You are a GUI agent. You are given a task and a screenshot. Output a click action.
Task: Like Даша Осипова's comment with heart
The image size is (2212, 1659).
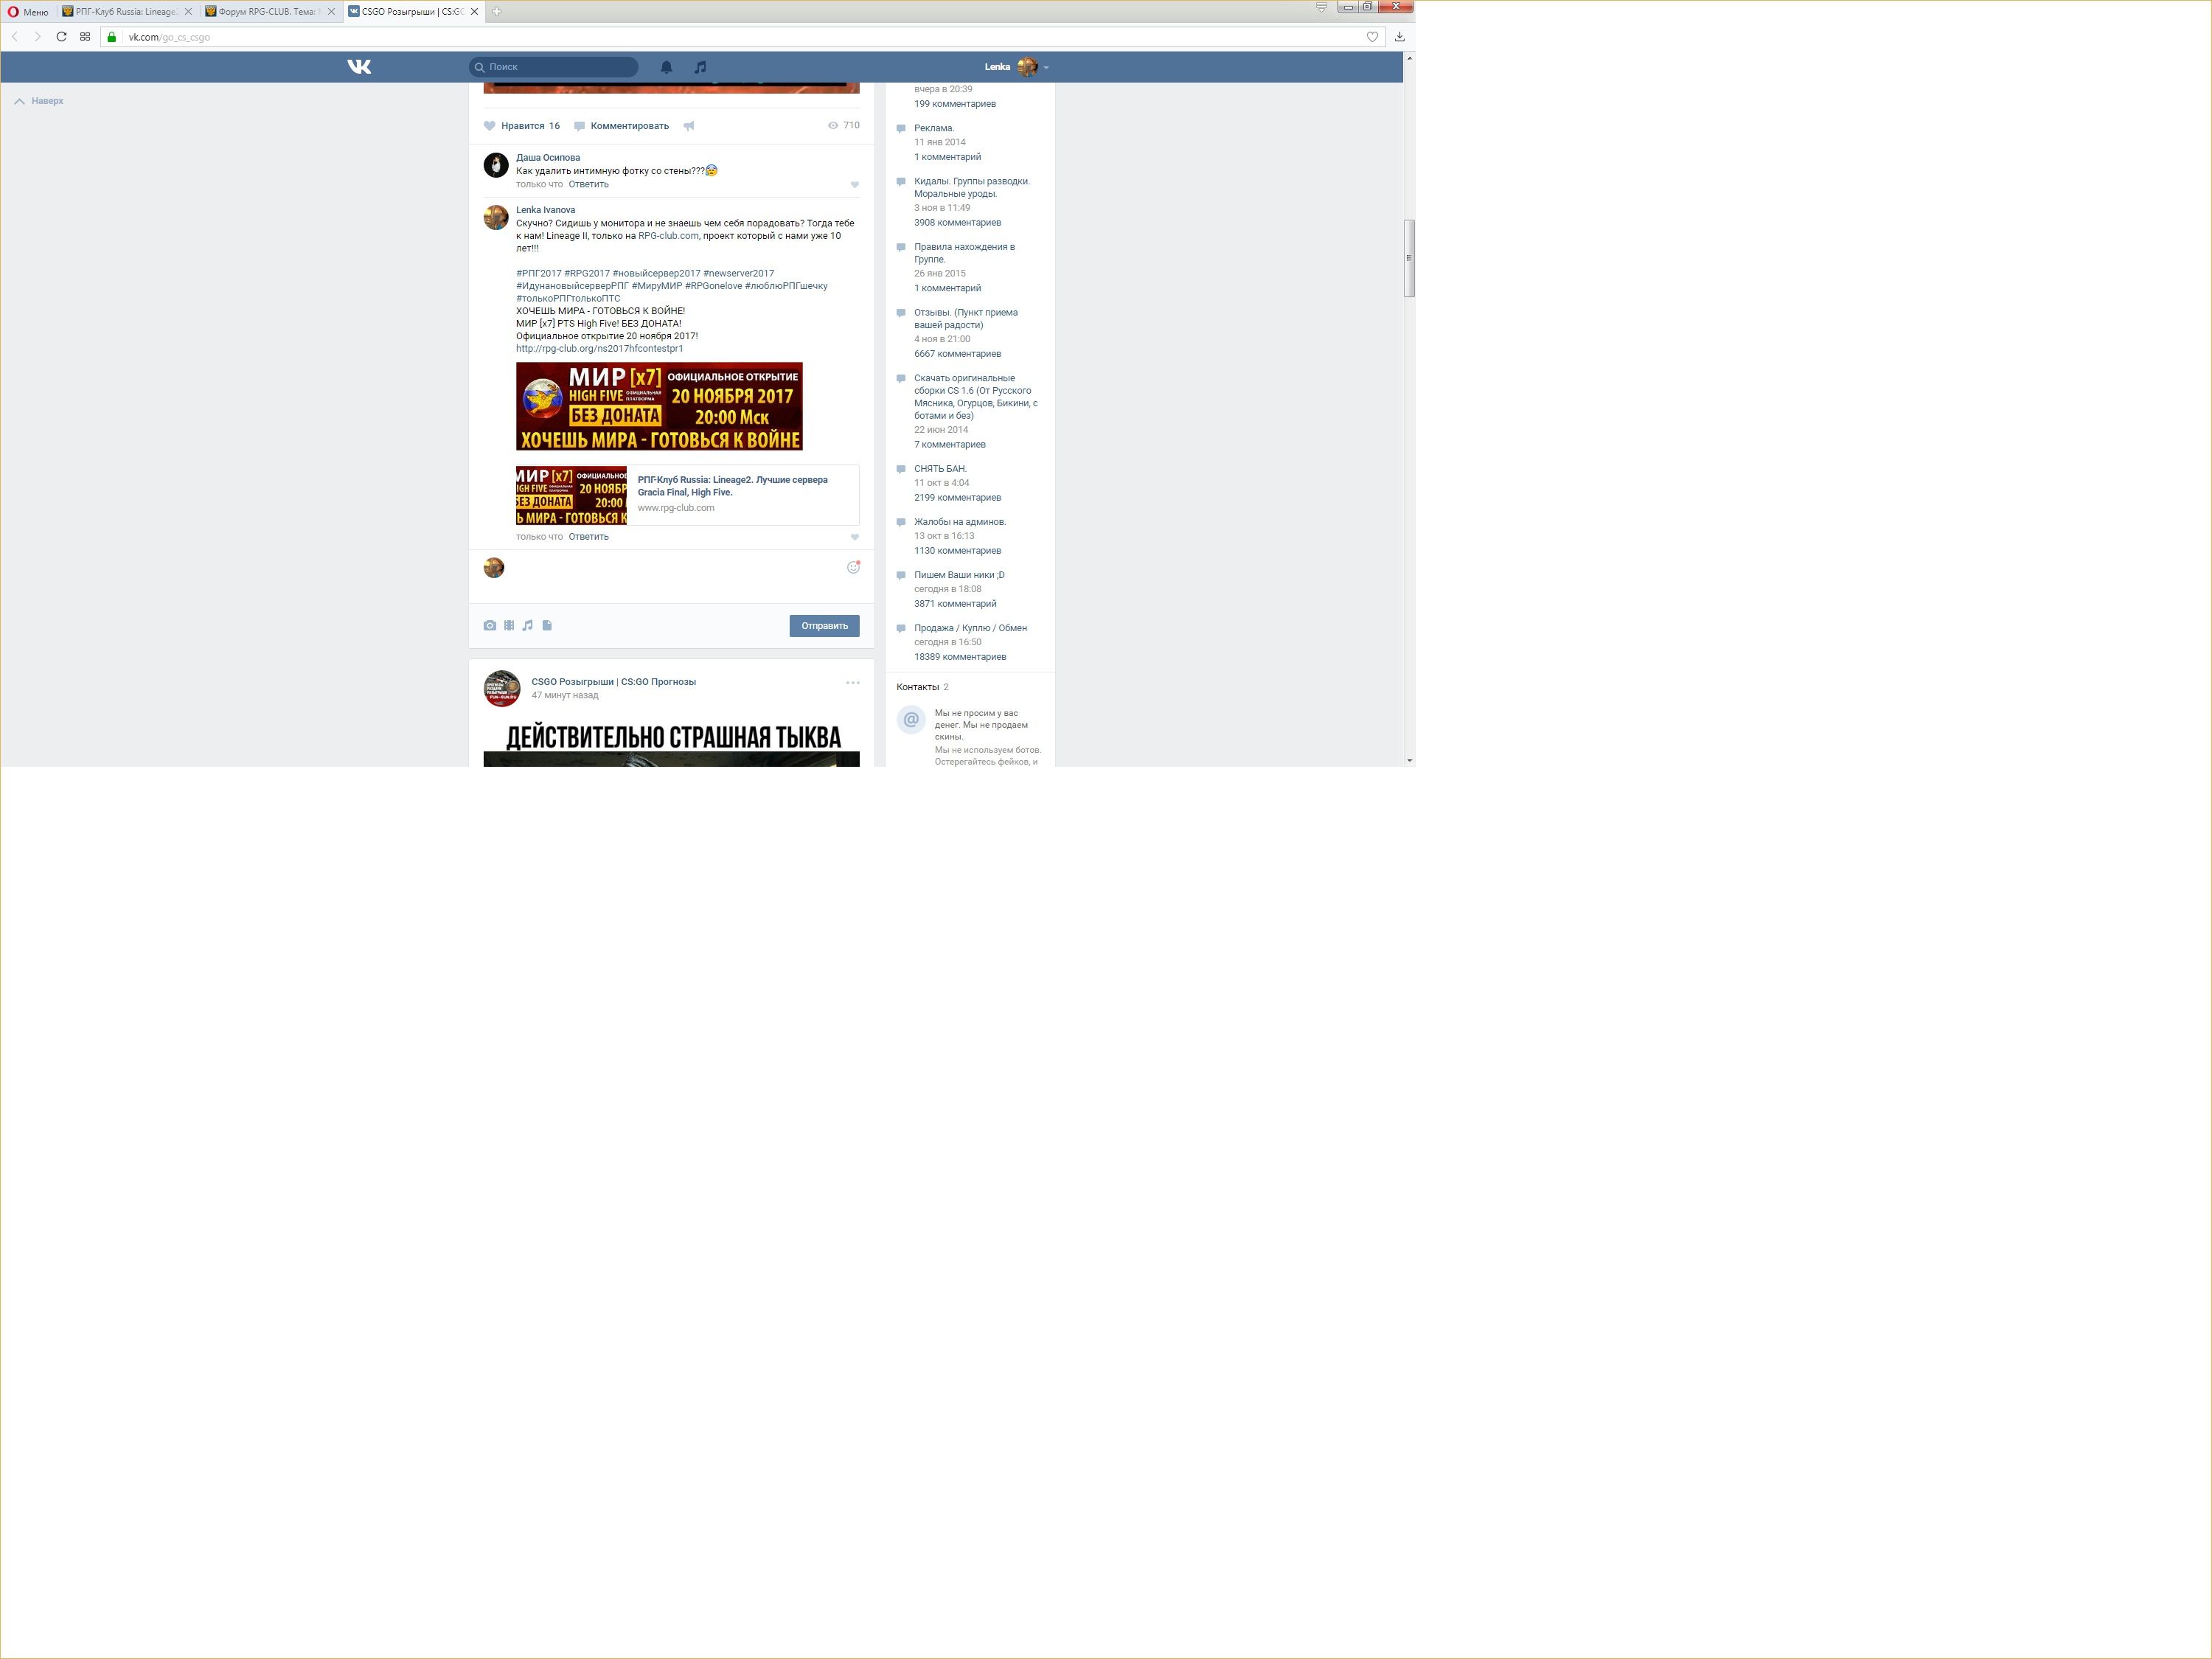[x=854, y=185]
